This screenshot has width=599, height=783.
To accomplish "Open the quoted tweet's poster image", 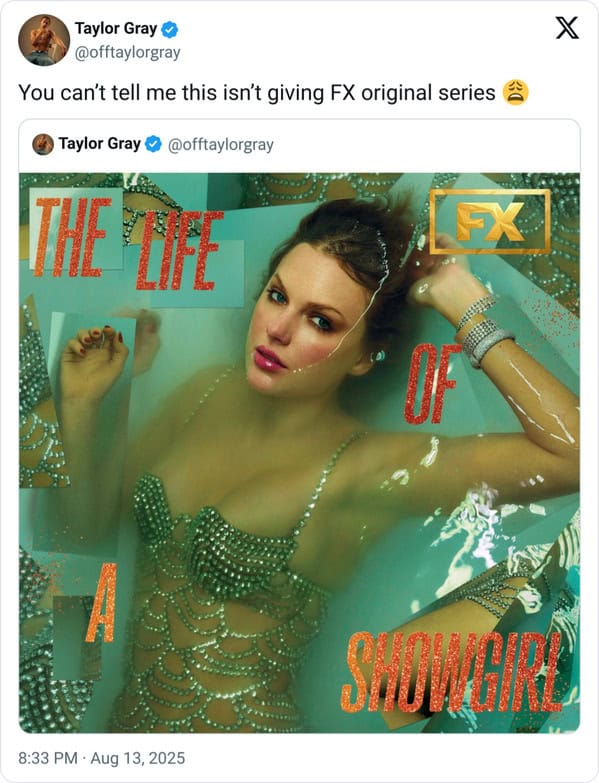I will [300, 452].
